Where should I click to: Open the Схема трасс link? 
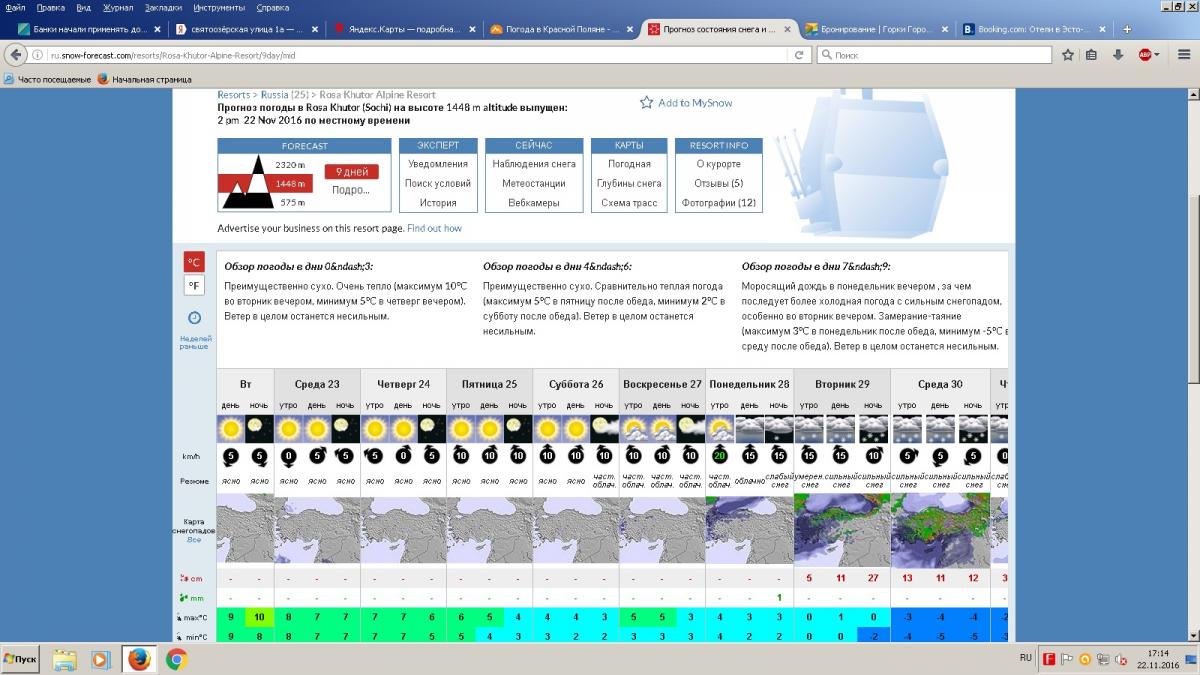click(x=629, y=203)
